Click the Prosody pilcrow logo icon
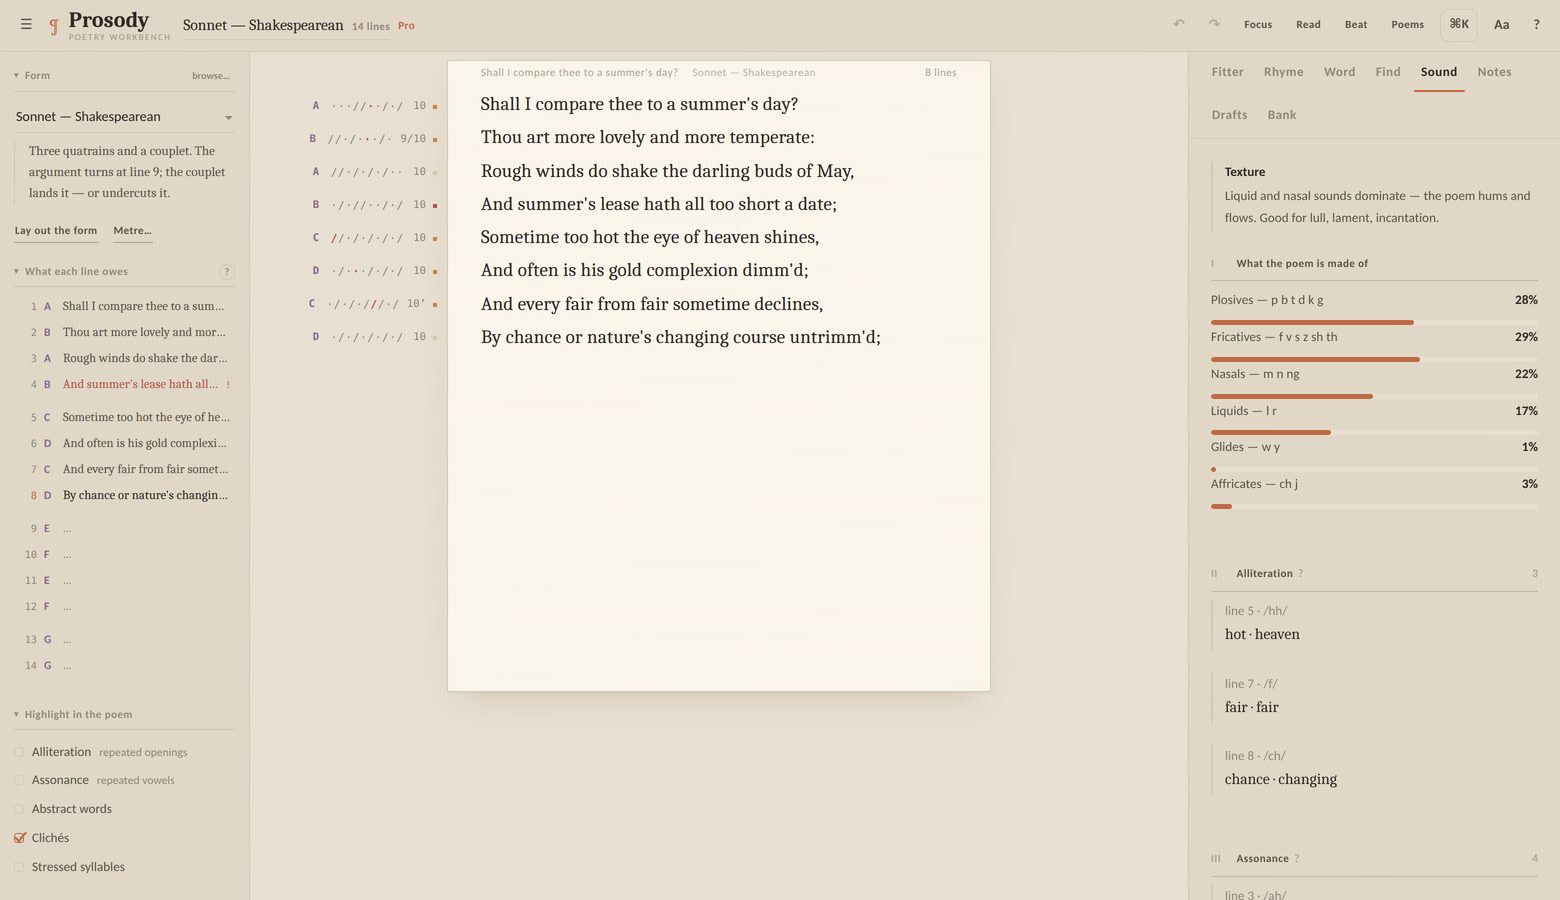Viewport: 1560px width, 900px height. [54, 26]
